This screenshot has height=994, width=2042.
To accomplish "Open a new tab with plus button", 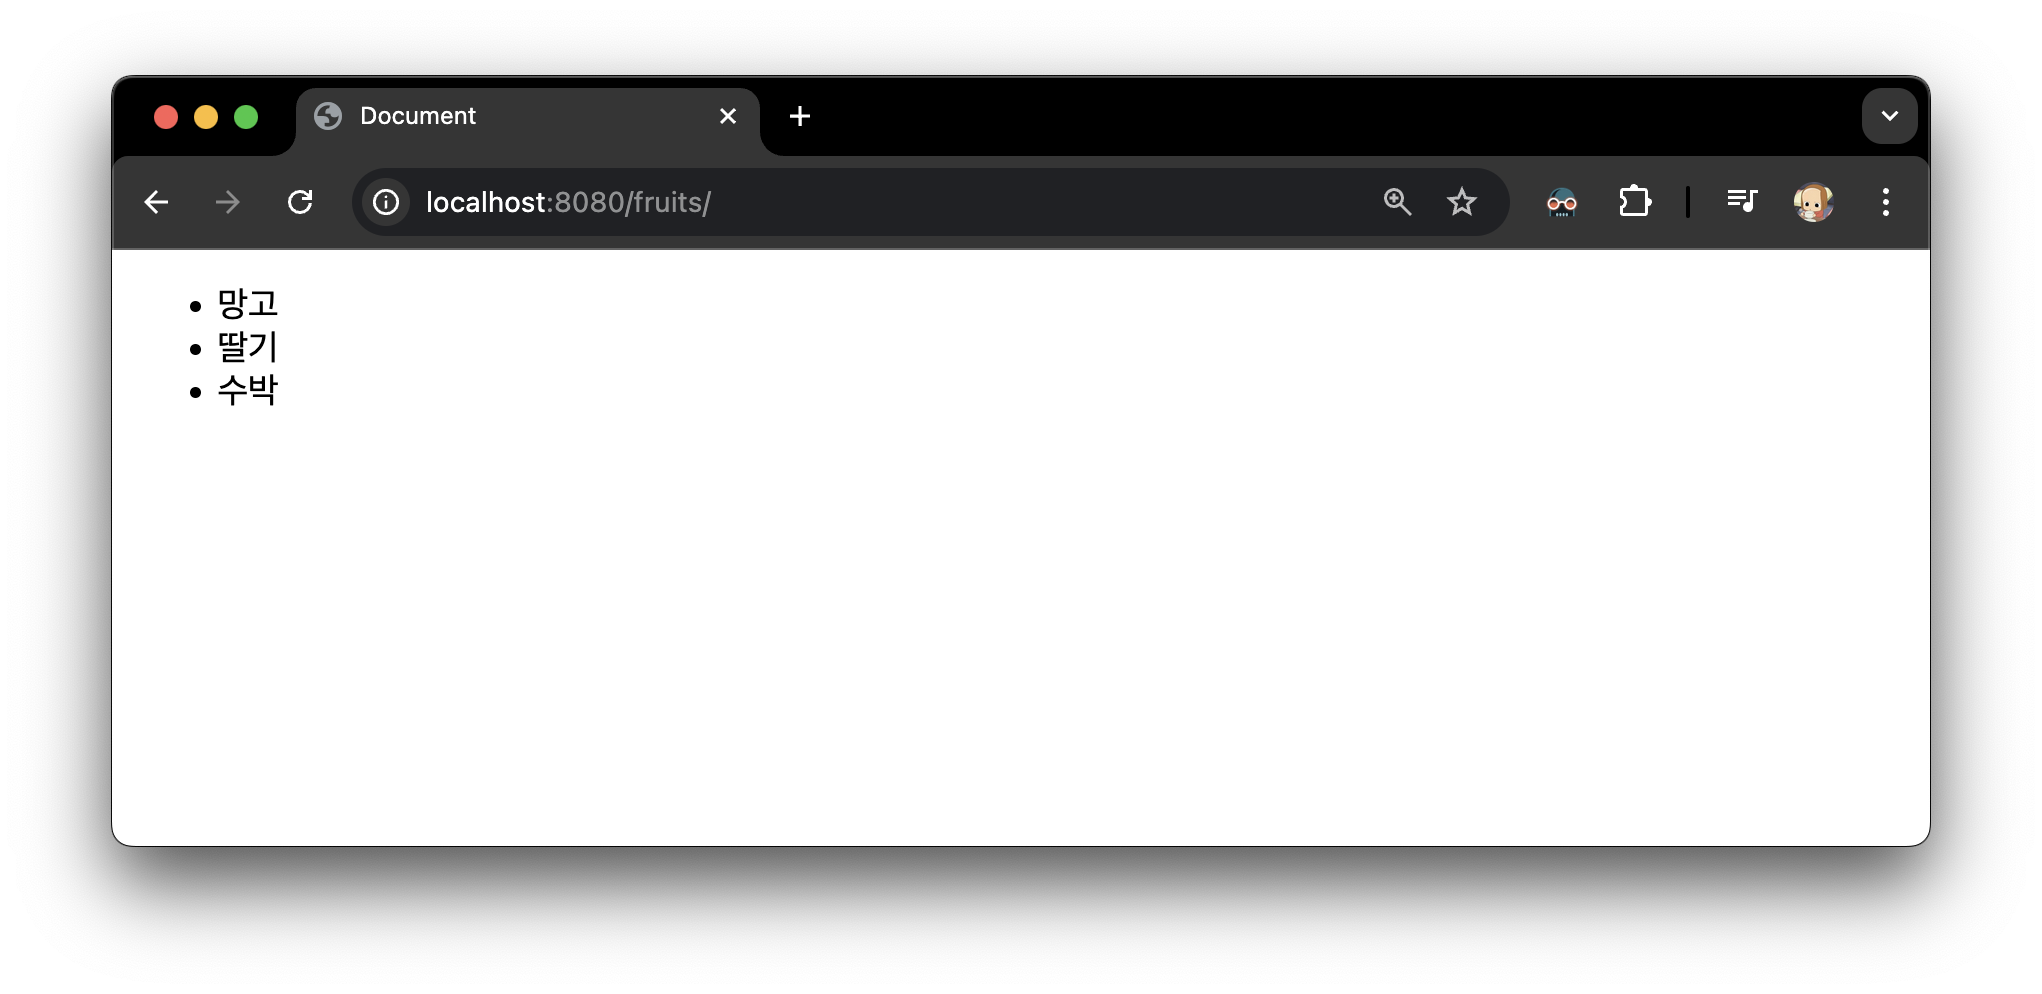I will point(799,116).
